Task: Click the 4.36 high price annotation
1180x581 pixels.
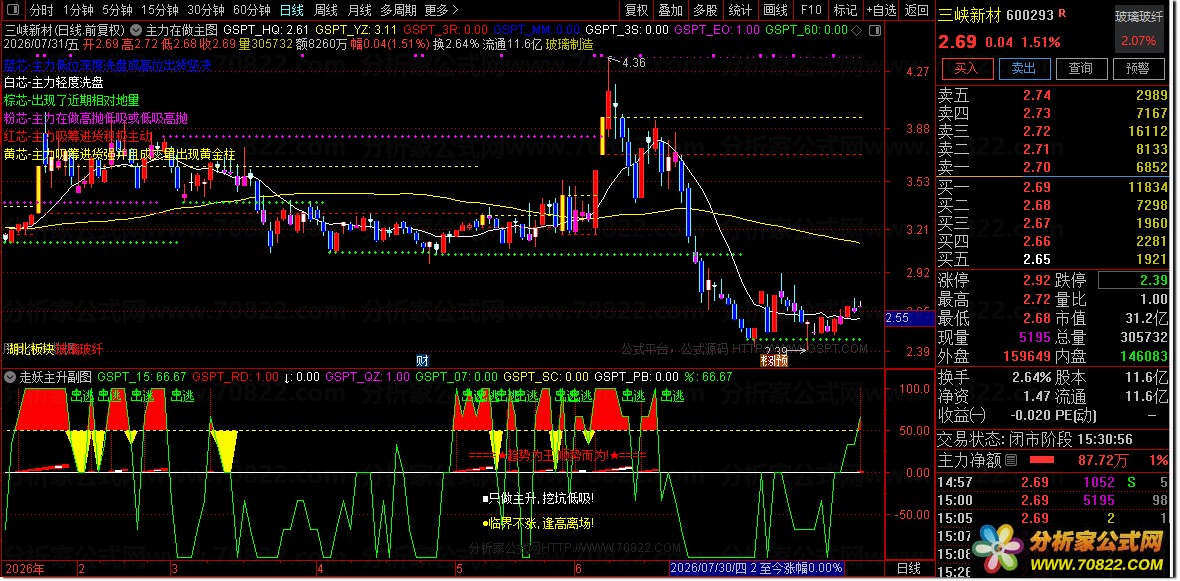Action: (x=636, y=63)
